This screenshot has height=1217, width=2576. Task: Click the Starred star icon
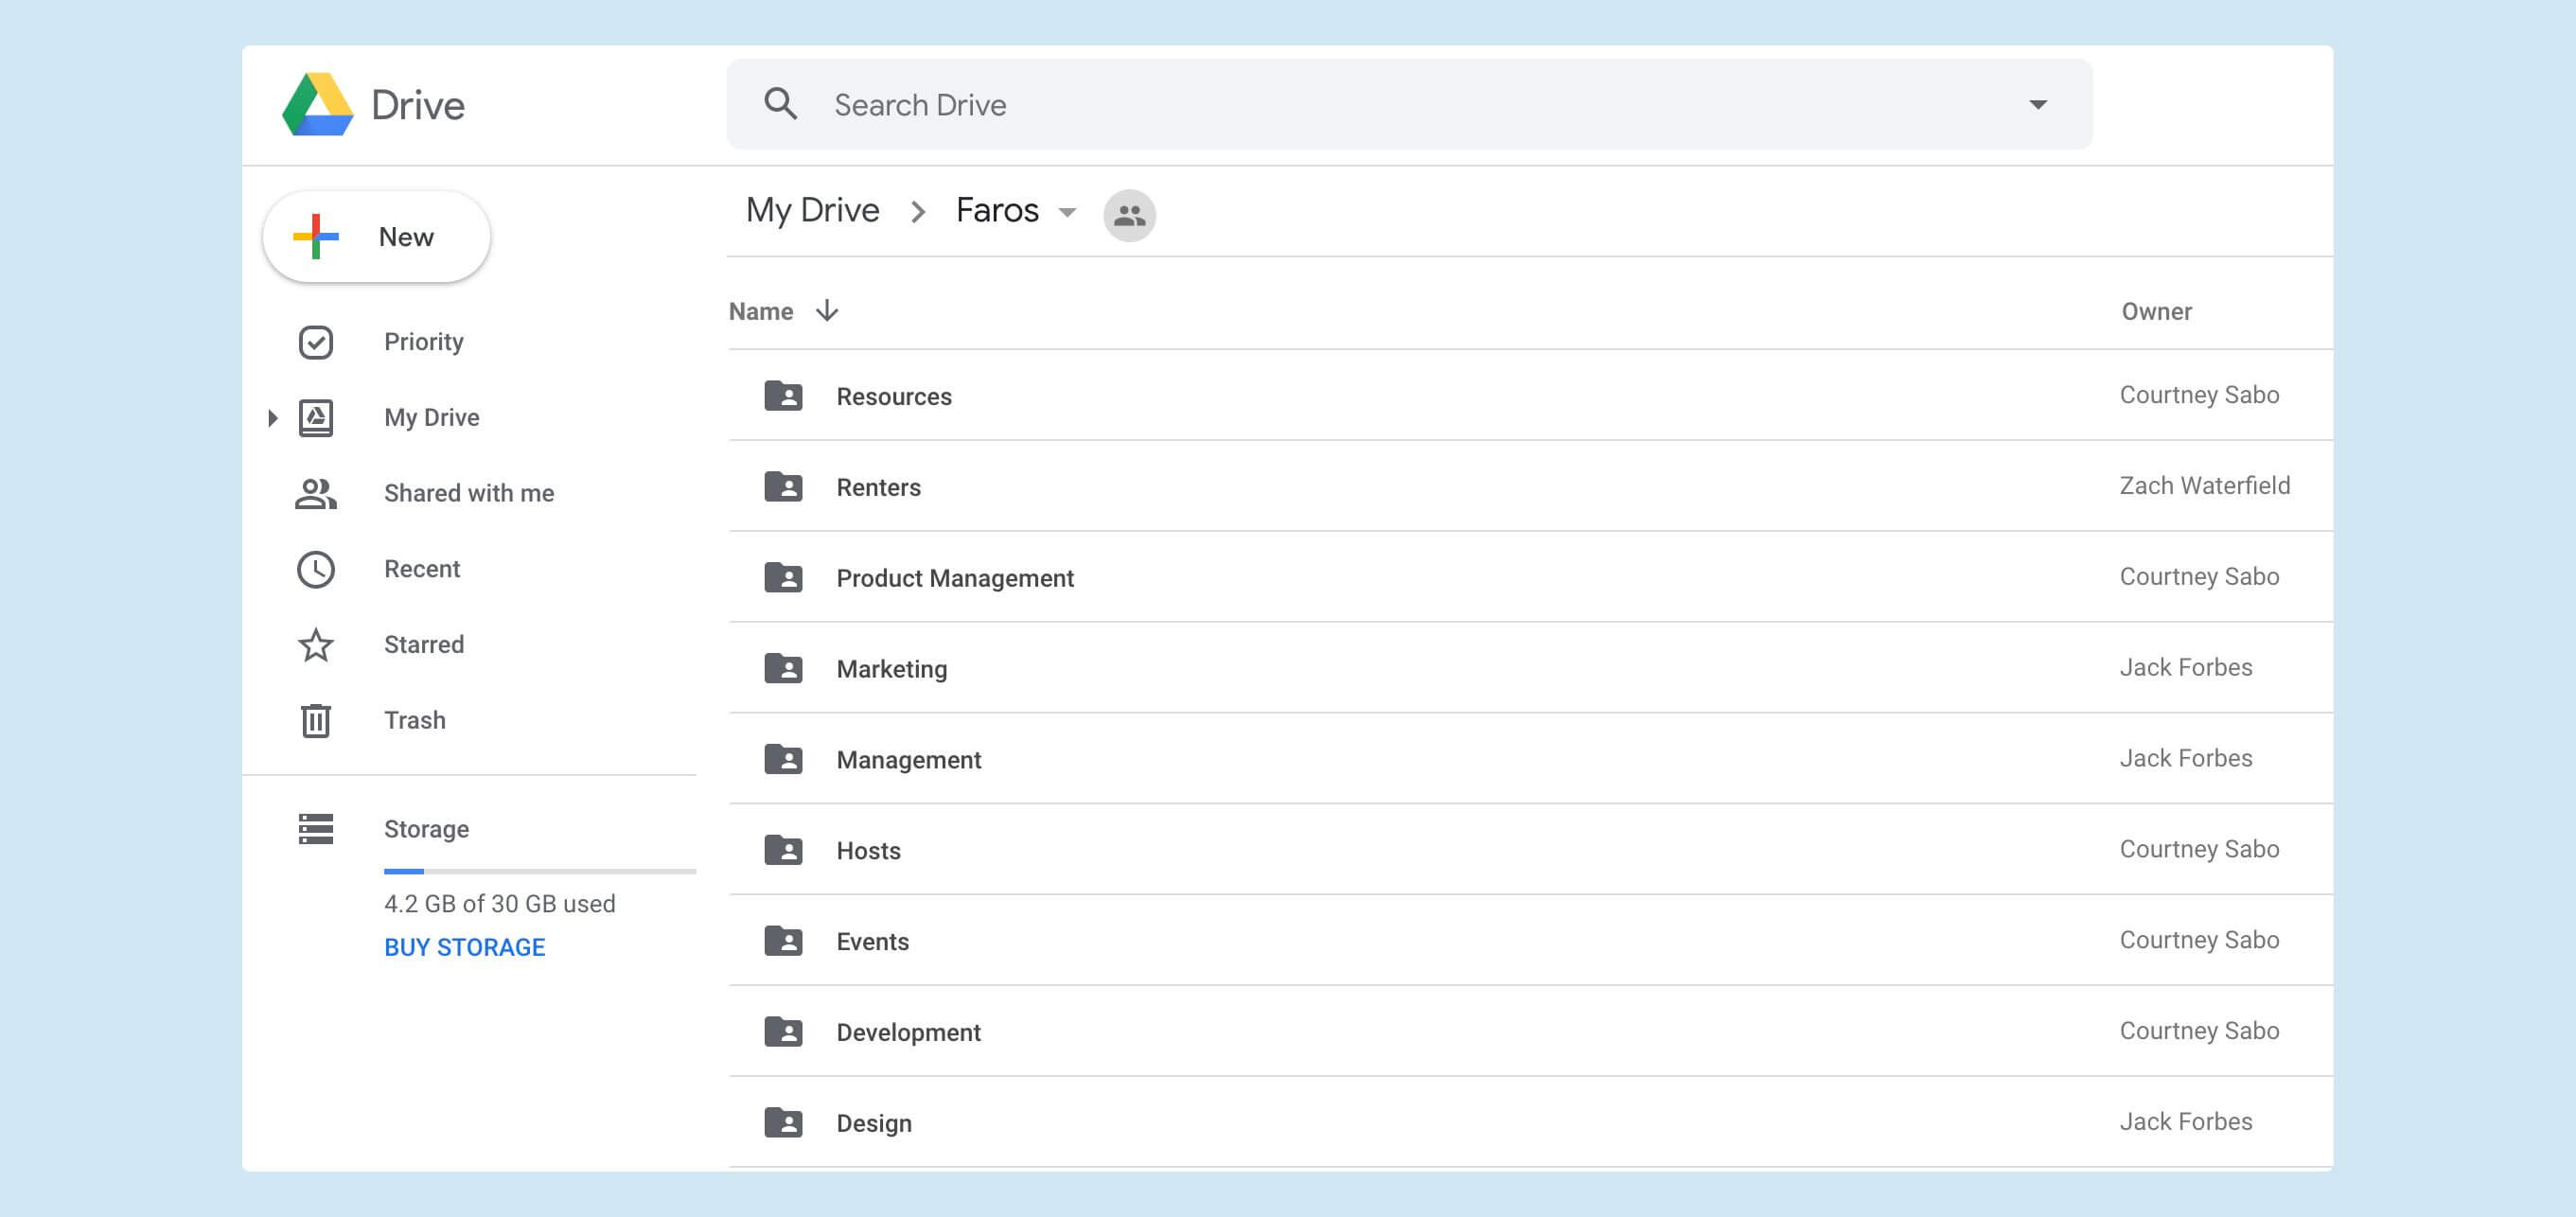(x=316, y=645)
